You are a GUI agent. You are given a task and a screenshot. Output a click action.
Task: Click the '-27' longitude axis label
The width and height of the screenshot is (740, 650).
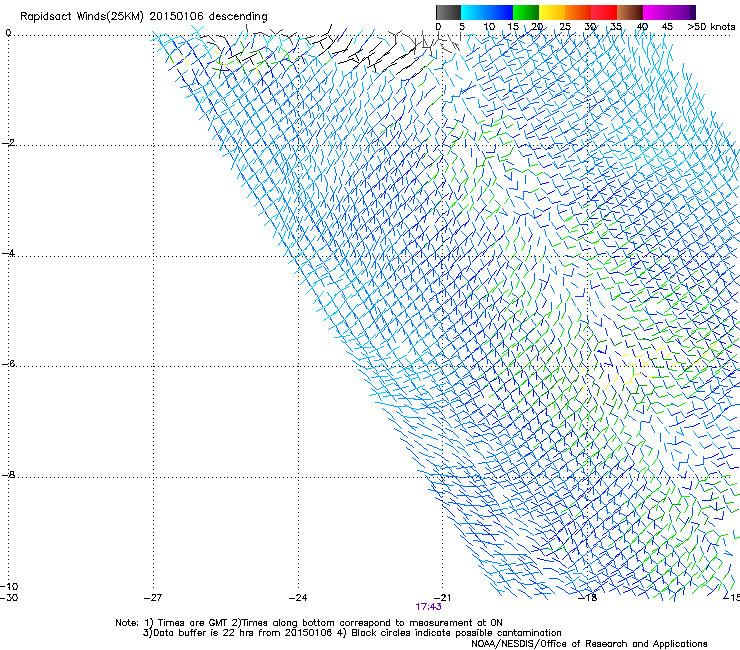tap(153, 598)
